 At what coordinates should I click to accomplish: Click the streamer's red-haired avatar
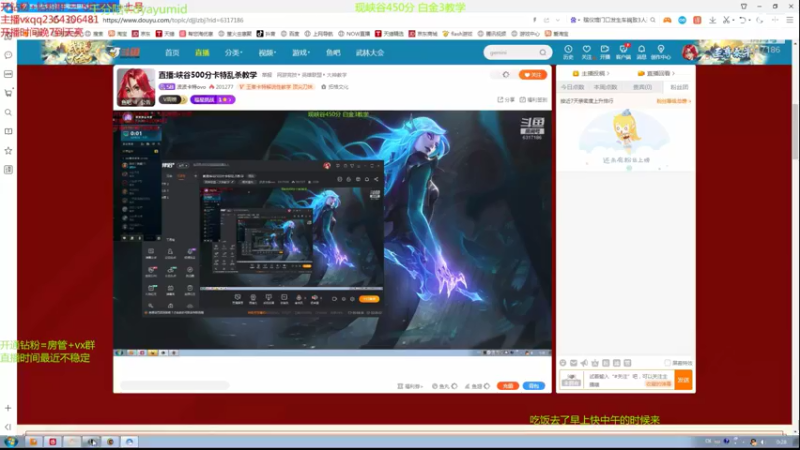click(136, 87)
